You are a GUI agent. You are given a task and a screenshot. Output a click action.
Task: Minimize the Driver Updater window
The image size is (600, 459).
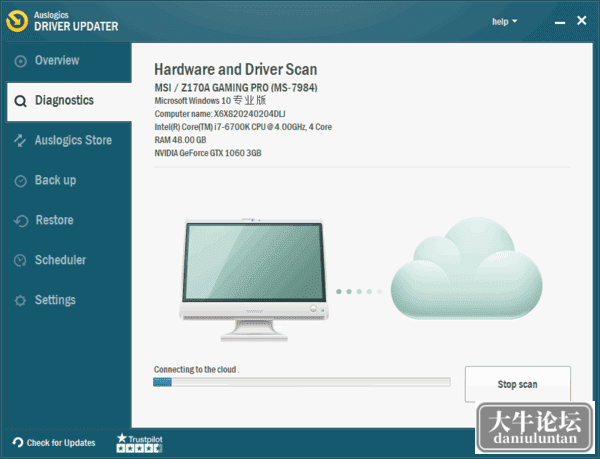coord(560,21)
